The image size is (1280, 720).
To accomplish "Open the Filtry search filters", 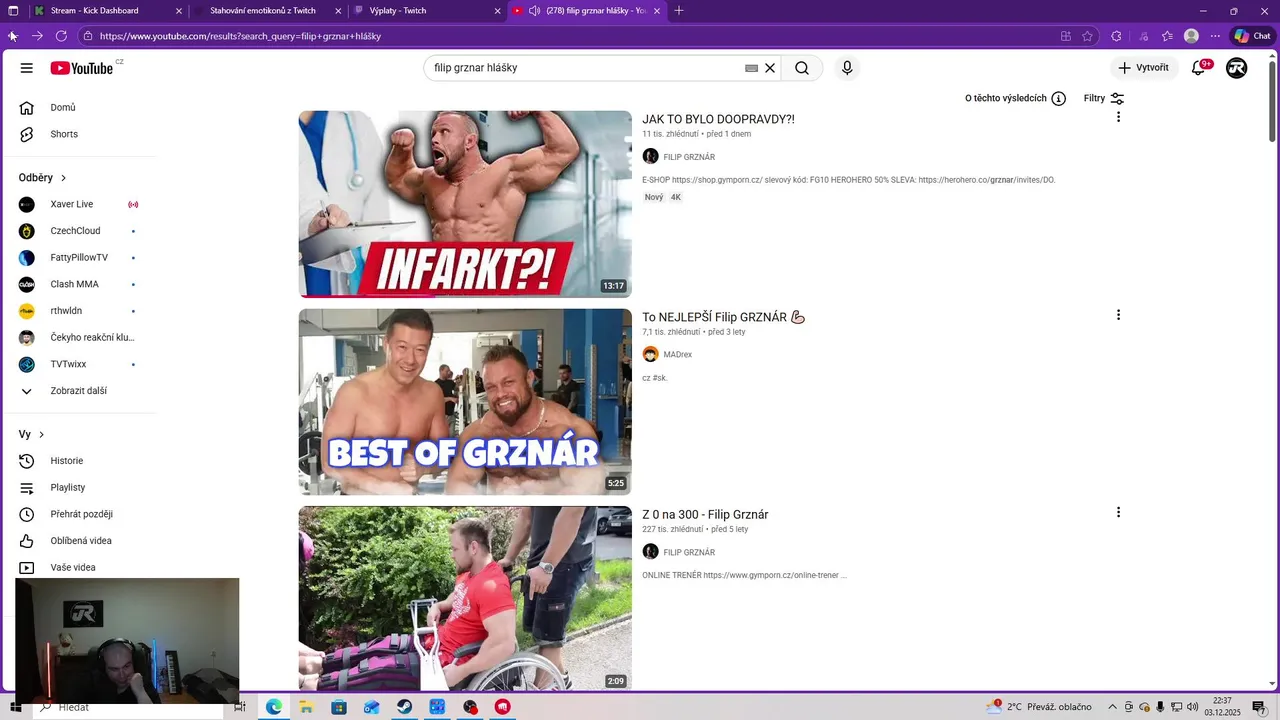I will (x=1104, y=98).
